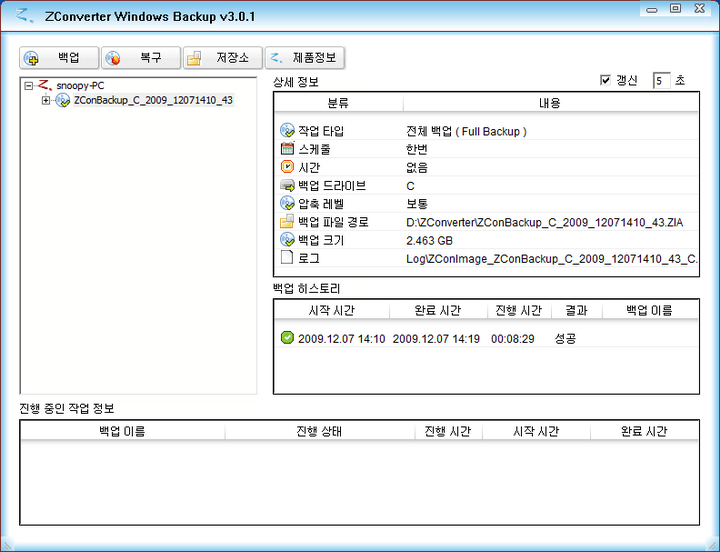Click the duration '00:08:29' cell
The height and width of the screenshot is (552, 720).
pyautogui.click(x=512, y=339)
